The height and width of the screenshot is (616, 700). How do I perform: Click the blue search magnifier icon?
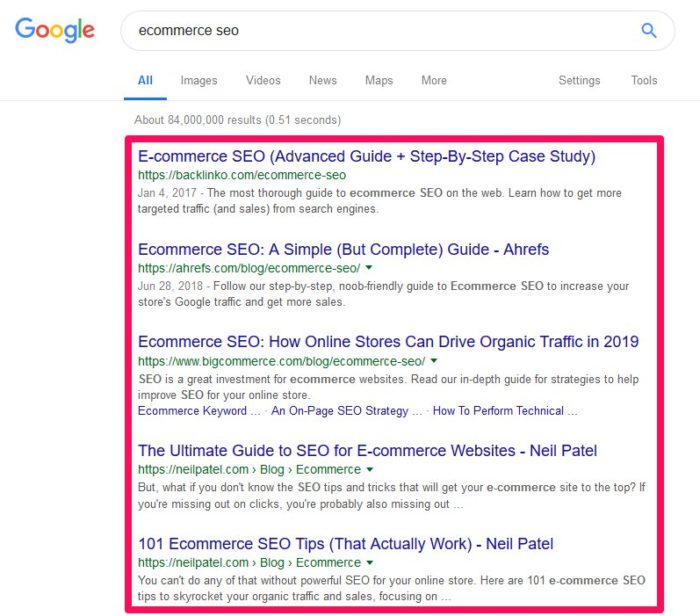coord(649,30)
